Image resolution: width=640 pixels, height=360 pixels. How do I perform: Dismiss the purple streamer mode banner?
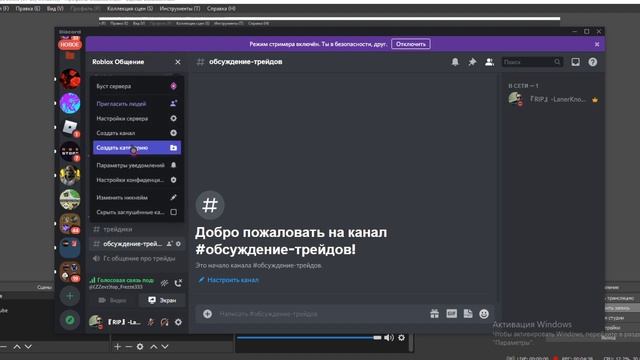pyautogui.click(x=597, y=44)
